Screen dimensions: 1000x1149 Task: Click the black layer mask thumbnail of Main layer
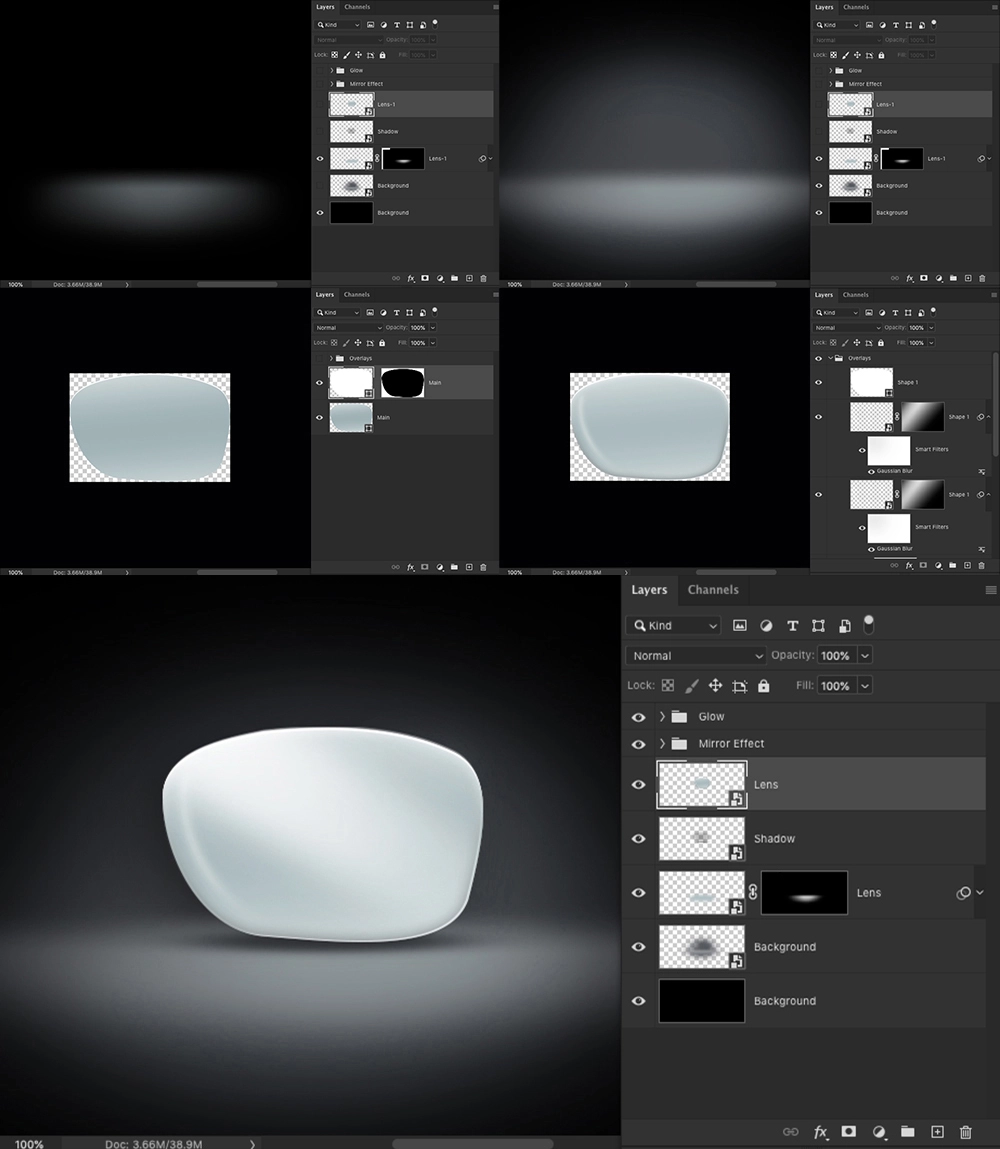pyautogui.click(x=403, y=382)
